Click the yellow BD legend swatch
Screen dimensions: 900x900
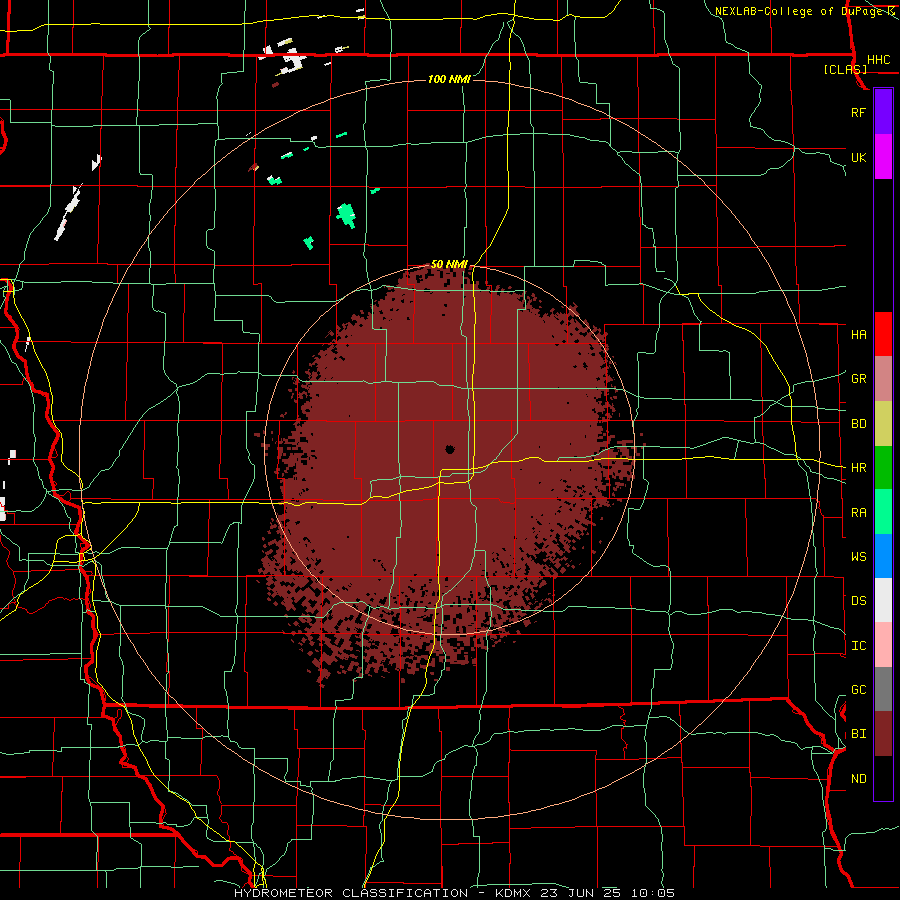(883, 424)
